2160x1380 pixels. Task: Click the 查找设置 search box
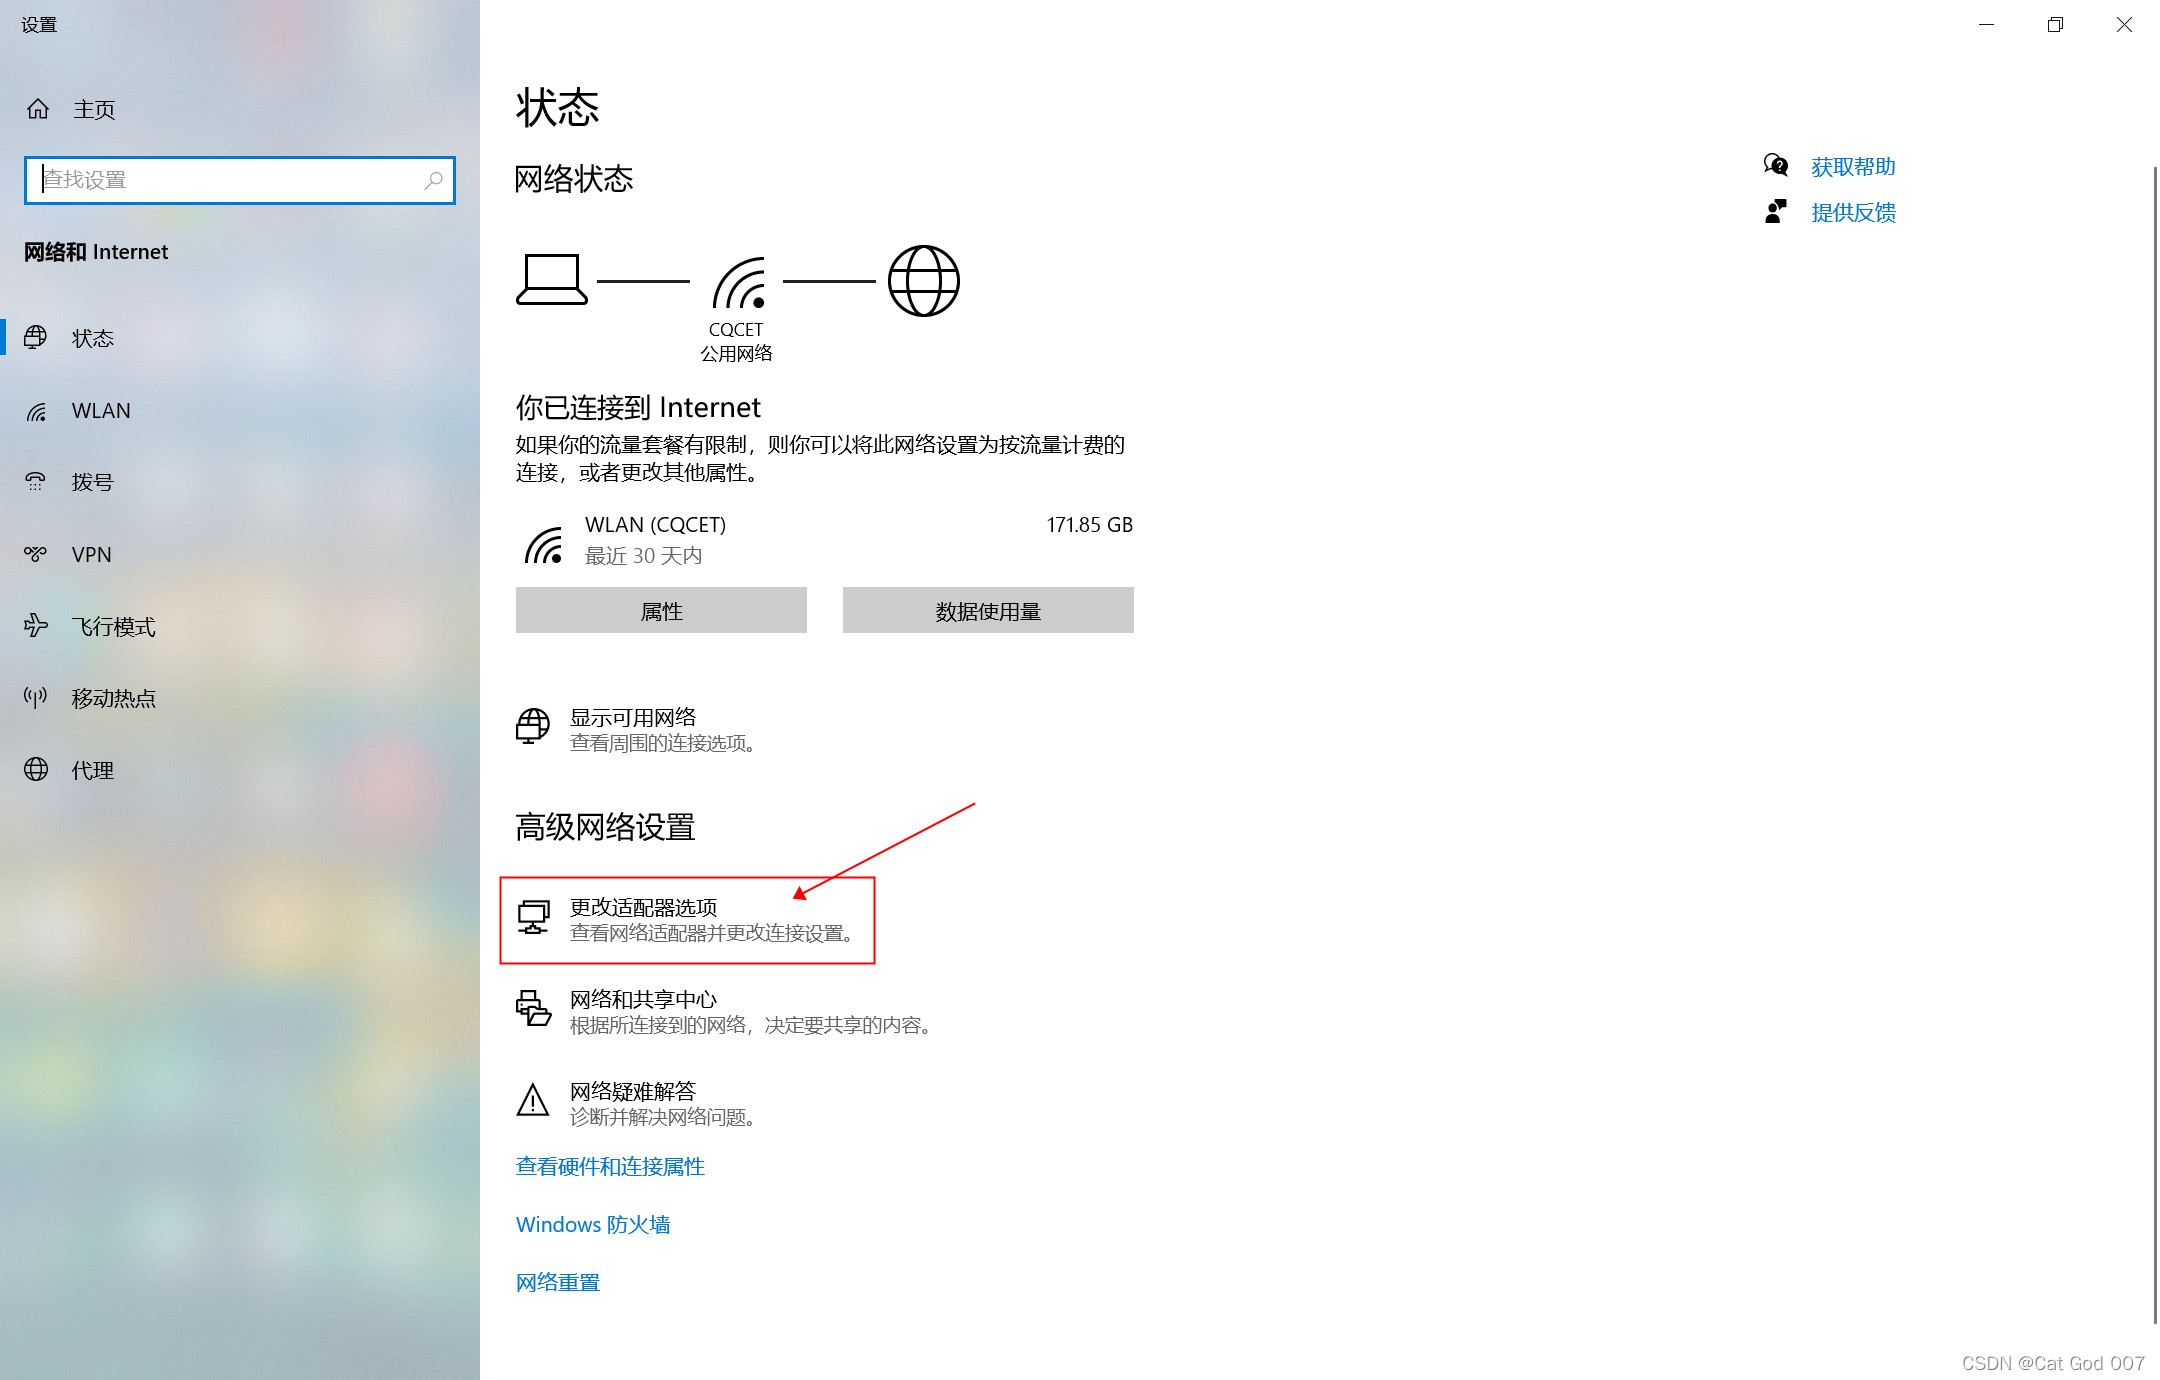240,180
